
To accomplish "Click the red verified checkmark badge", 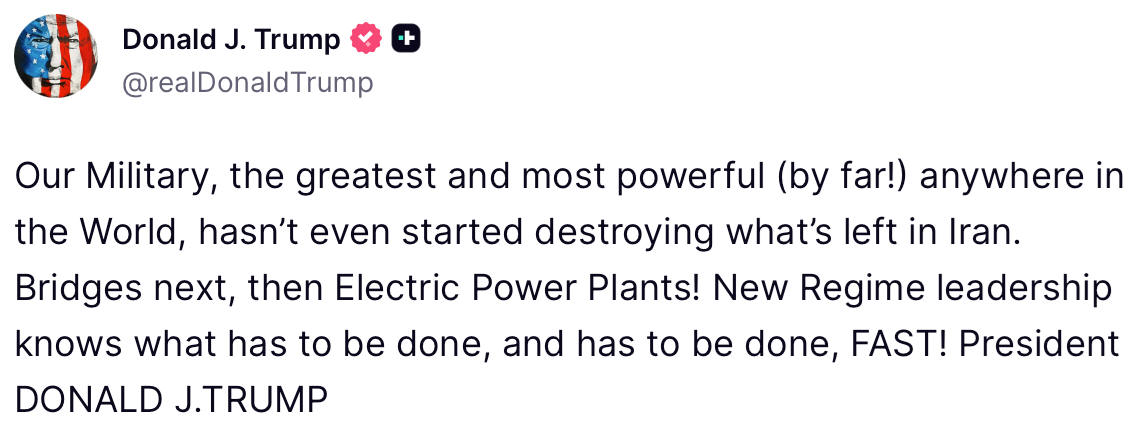I will (x=367, y=39).
